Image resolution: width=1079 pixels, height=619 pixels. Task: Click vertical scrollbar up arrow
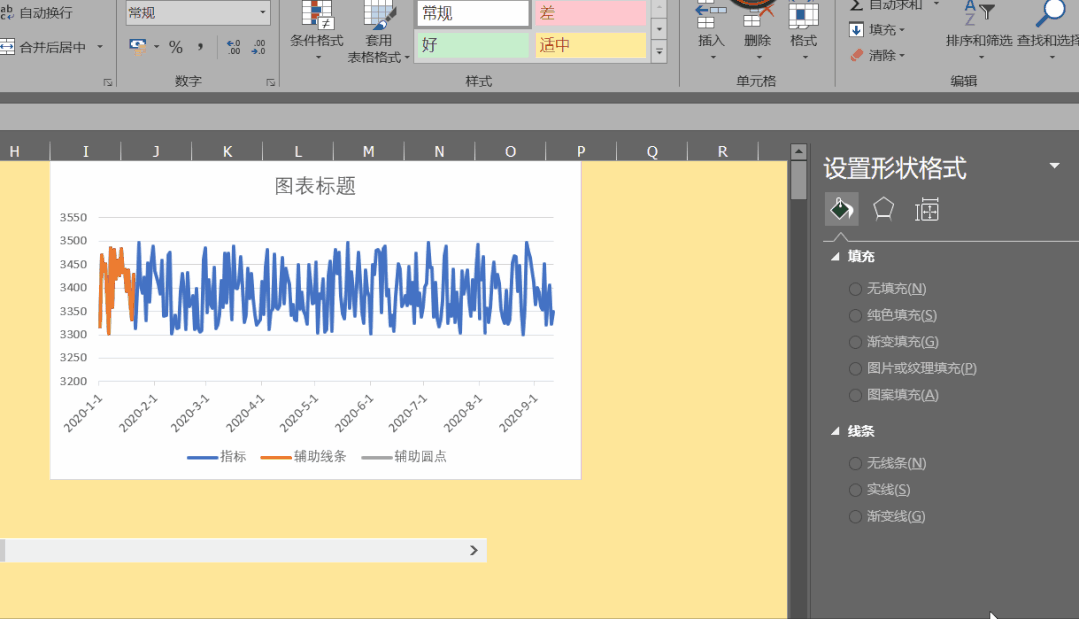pos(798,151)
